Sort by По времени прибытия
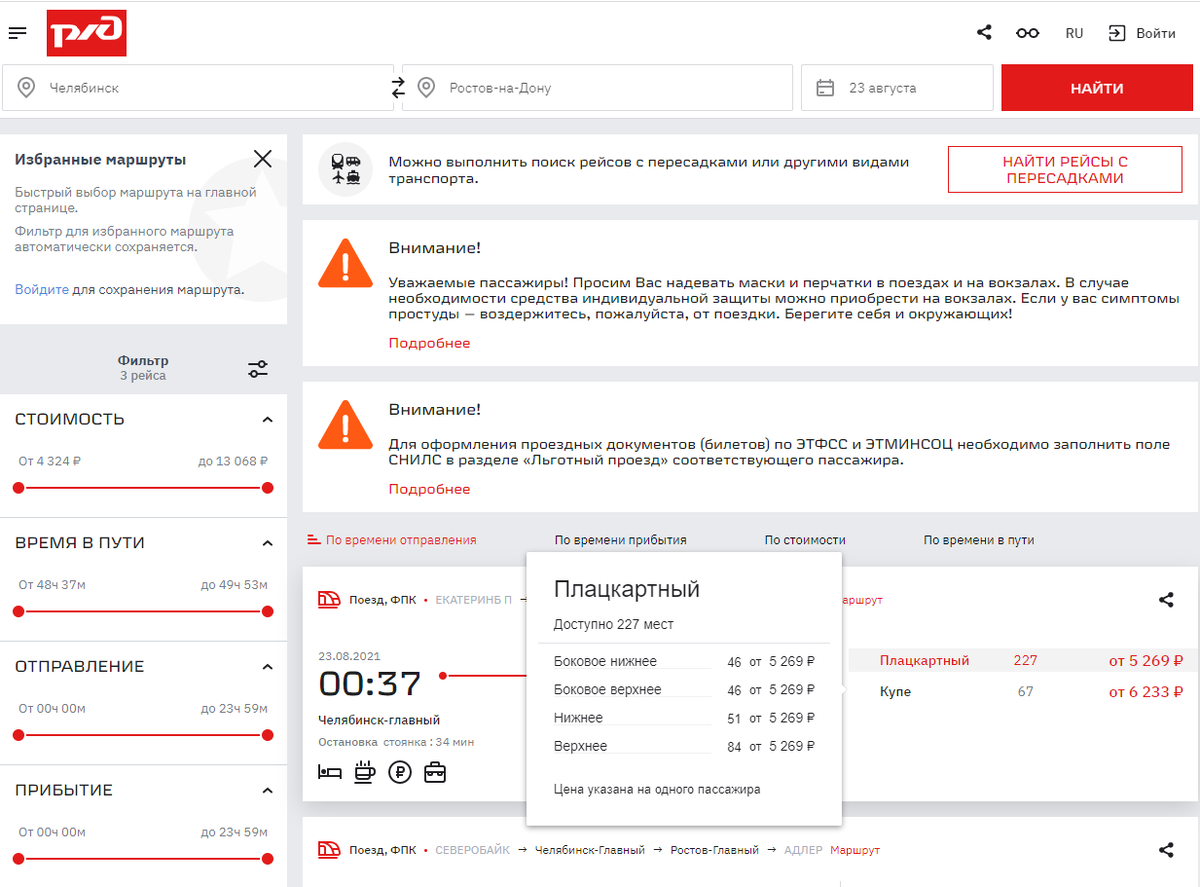Screen dimensions: 1200x887 click(x=620, y=540)
